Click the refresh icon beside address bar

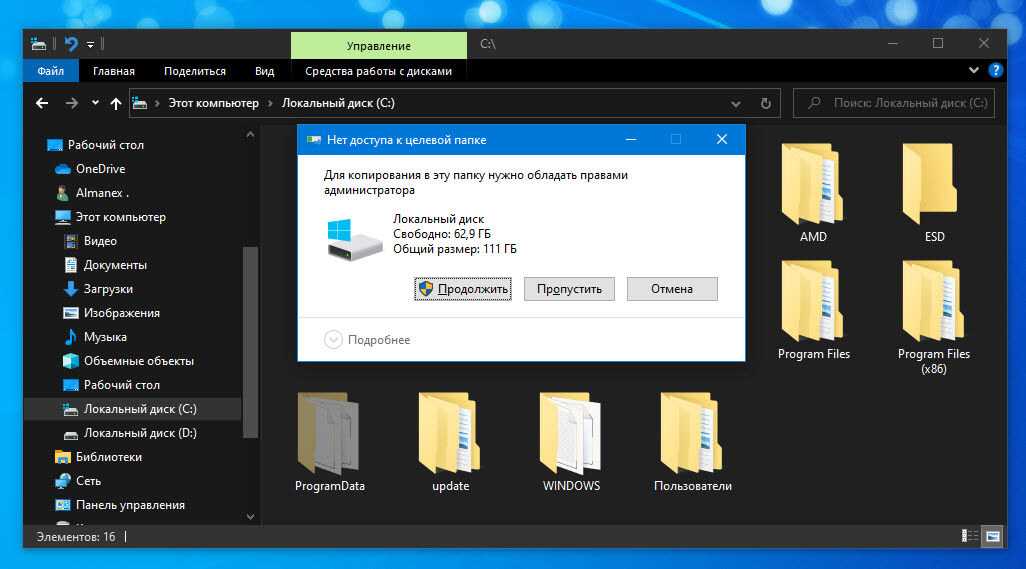coord(765,103)
